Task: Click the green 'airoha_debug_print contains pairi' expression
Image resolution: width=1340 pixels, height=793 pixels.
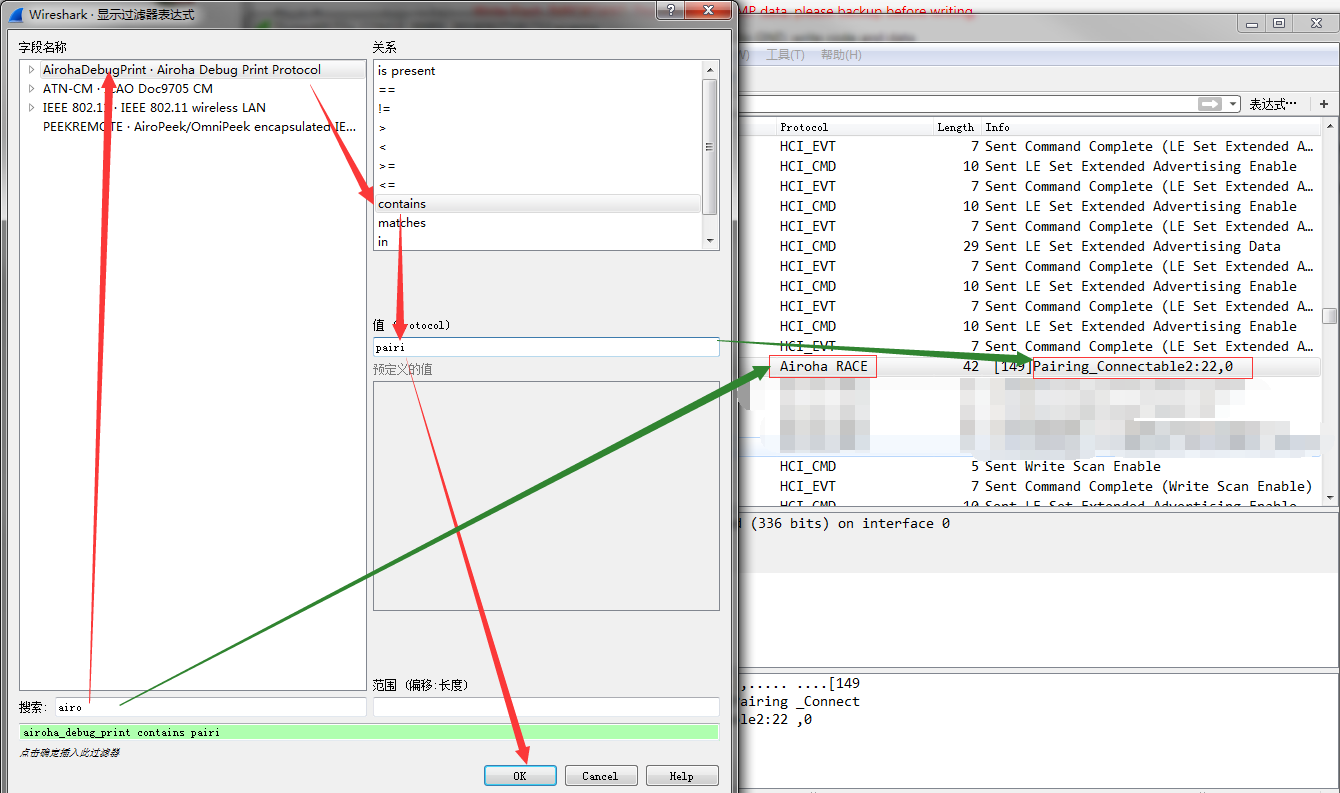Action: pos(369,732)
